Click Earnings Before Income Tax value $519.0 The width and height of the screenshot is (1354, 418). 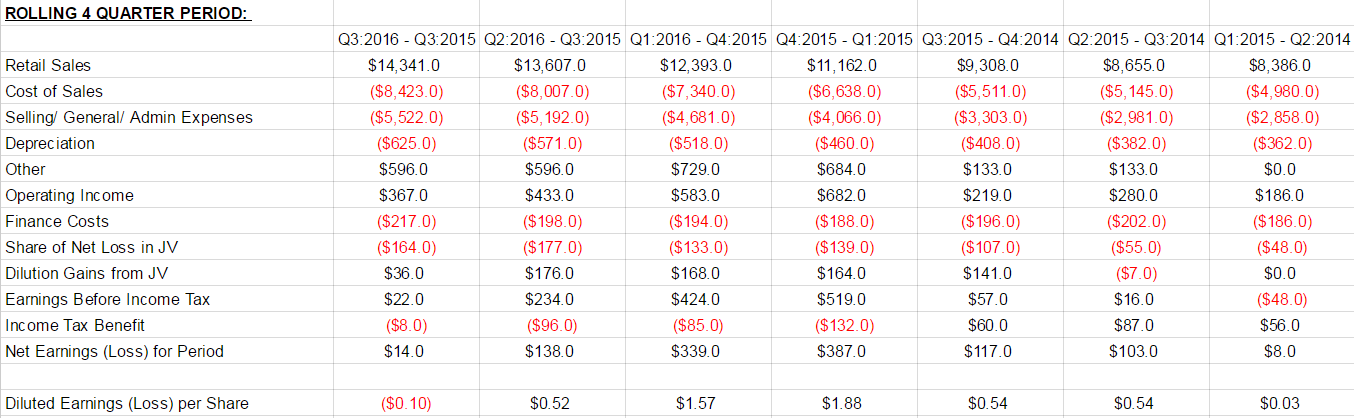pos(842,300)
